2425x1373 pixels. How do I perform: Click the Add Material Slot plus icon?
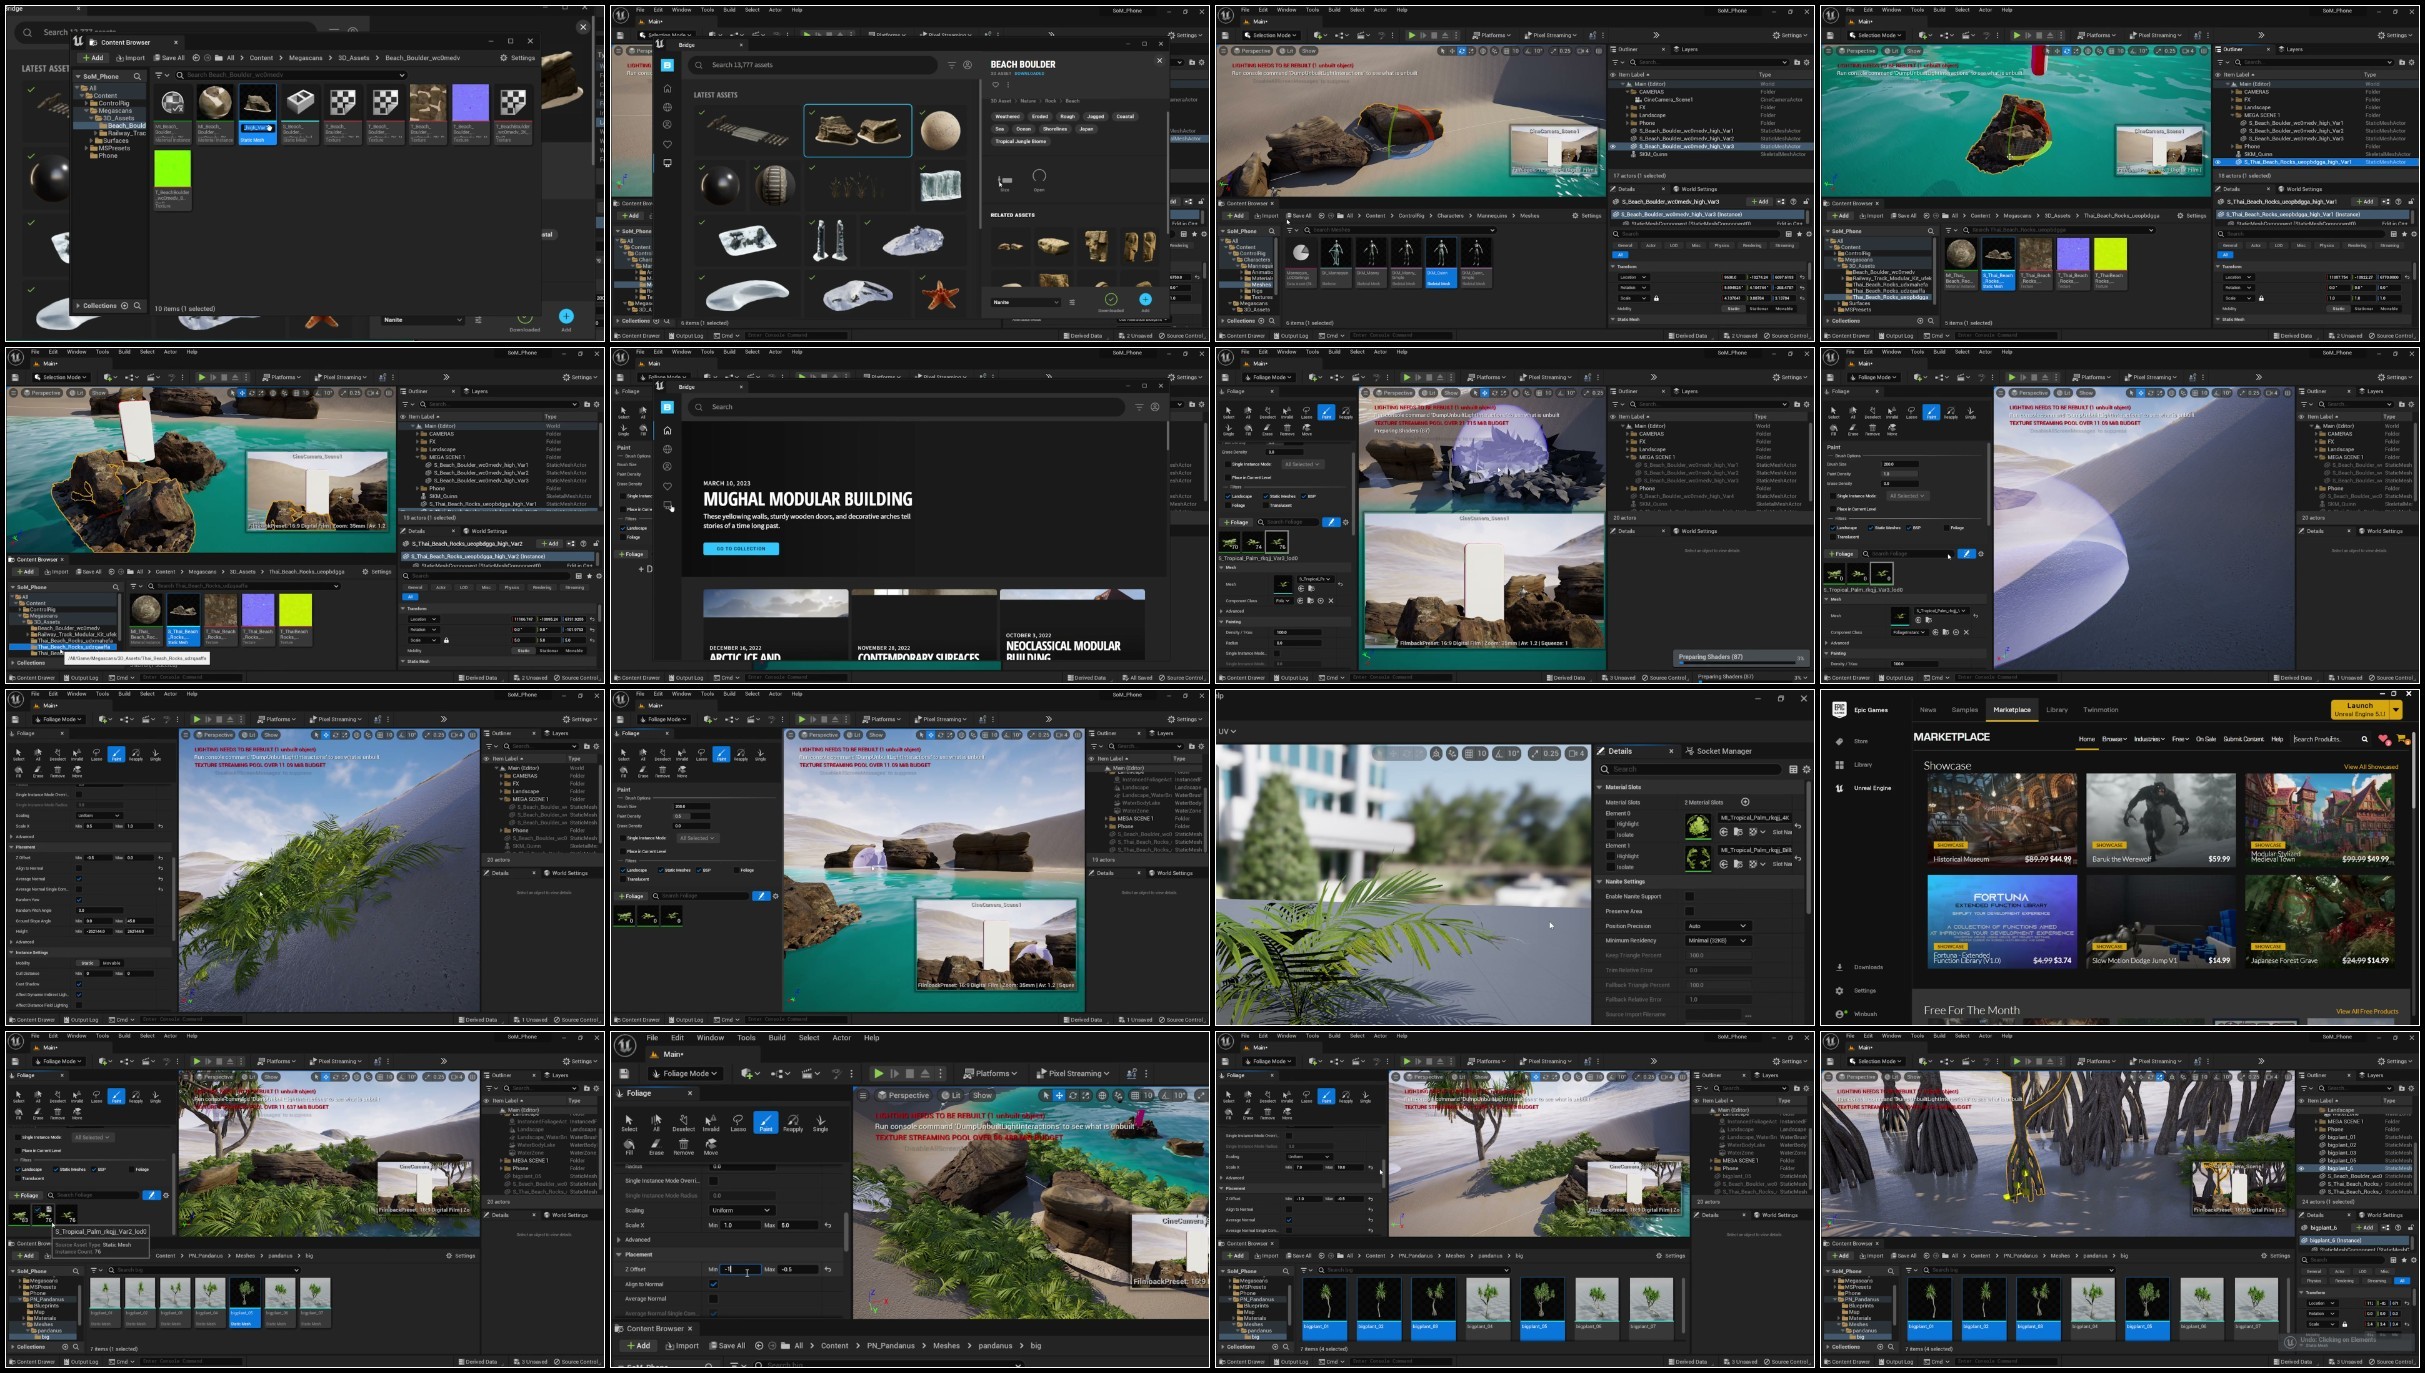pos(1745,802)
